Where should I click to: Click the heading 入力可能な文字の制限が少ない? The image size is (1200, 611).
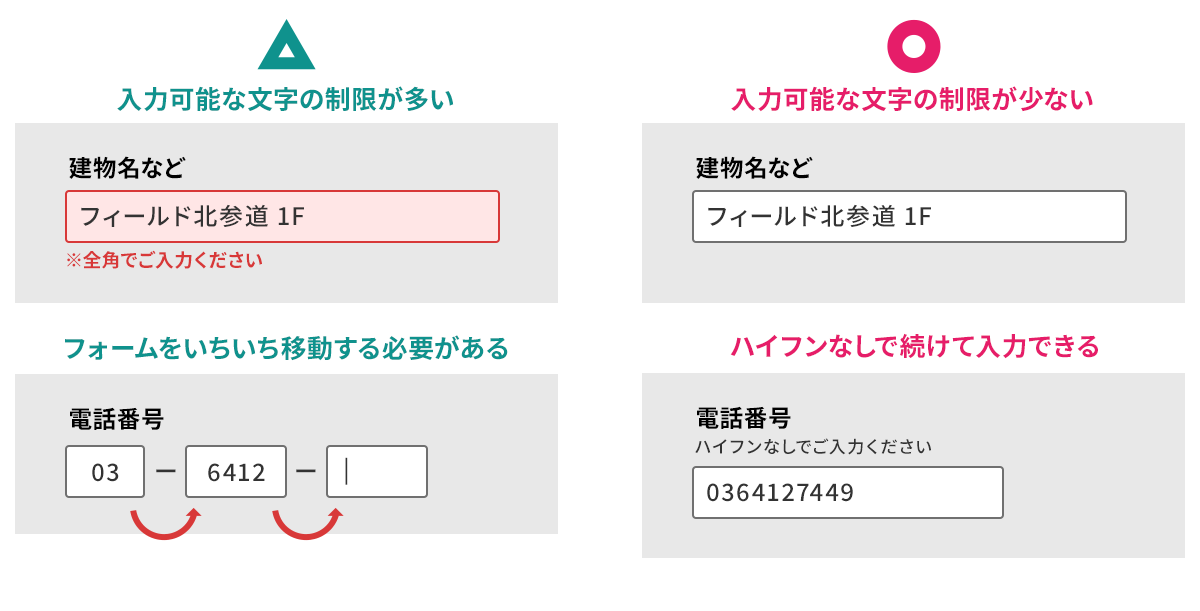point(912,99)
